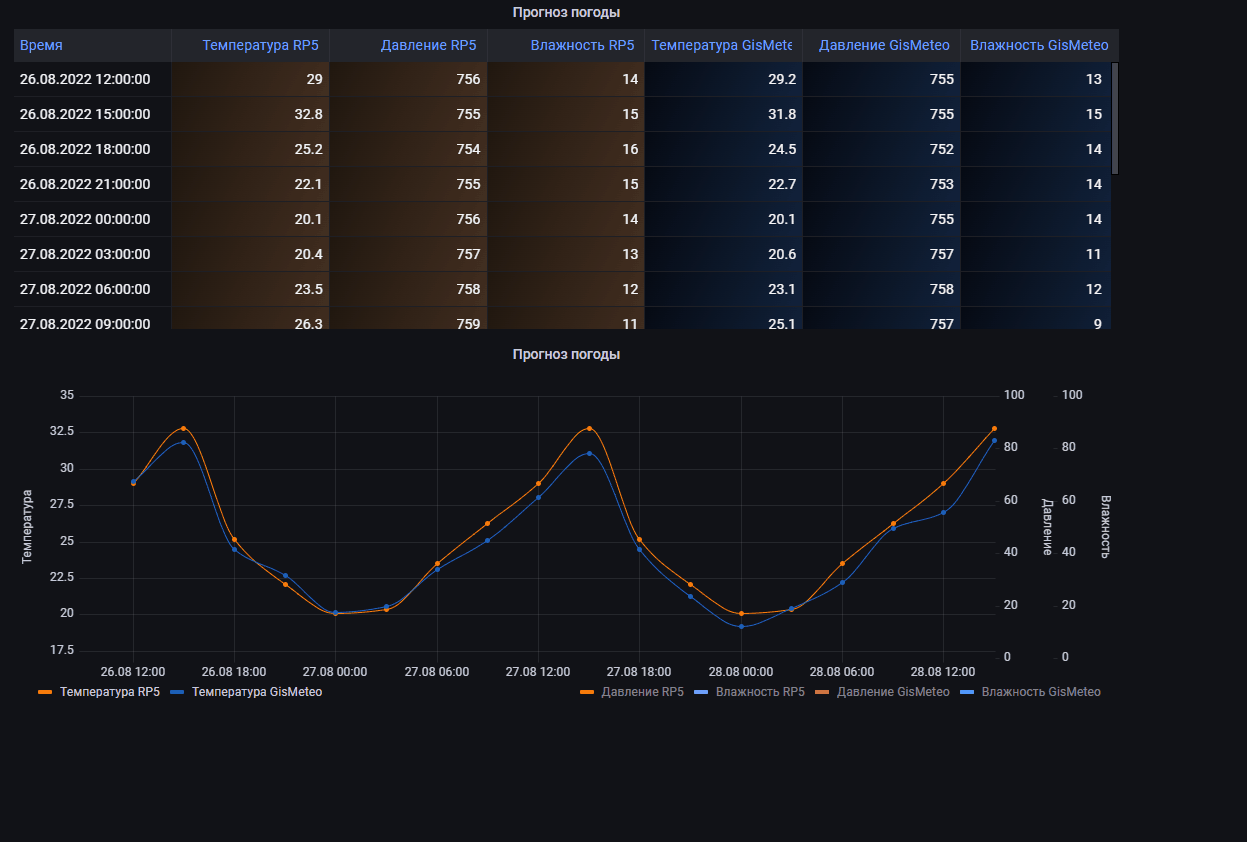
Task: Sort table by the "Время" column header
Action: [42, 45]
